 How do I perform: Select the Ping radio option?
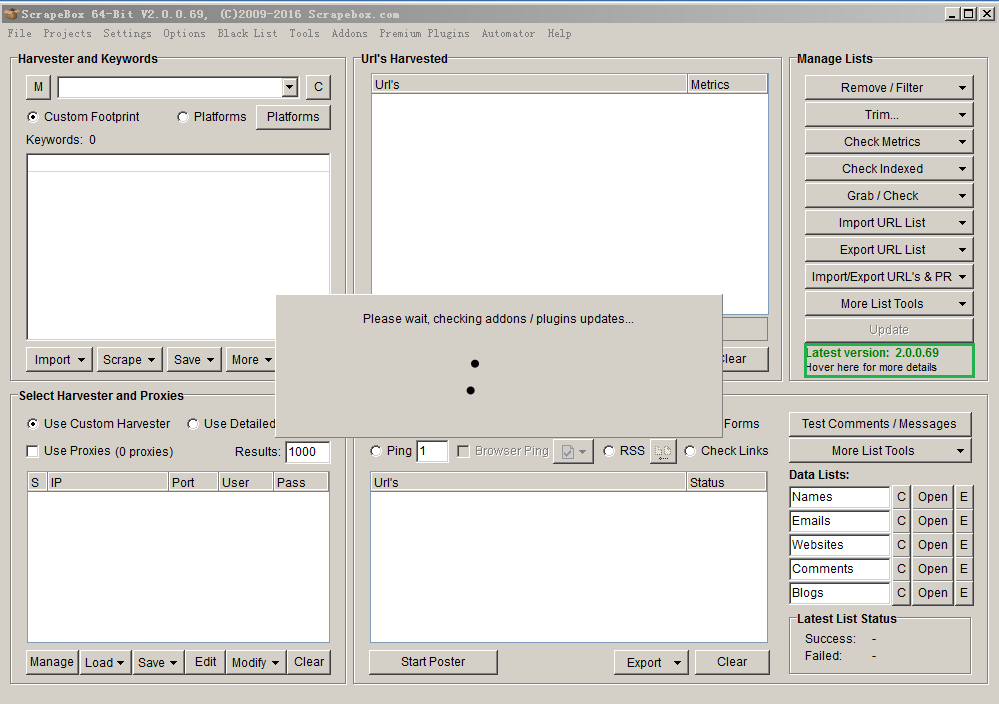click(376, 451)
